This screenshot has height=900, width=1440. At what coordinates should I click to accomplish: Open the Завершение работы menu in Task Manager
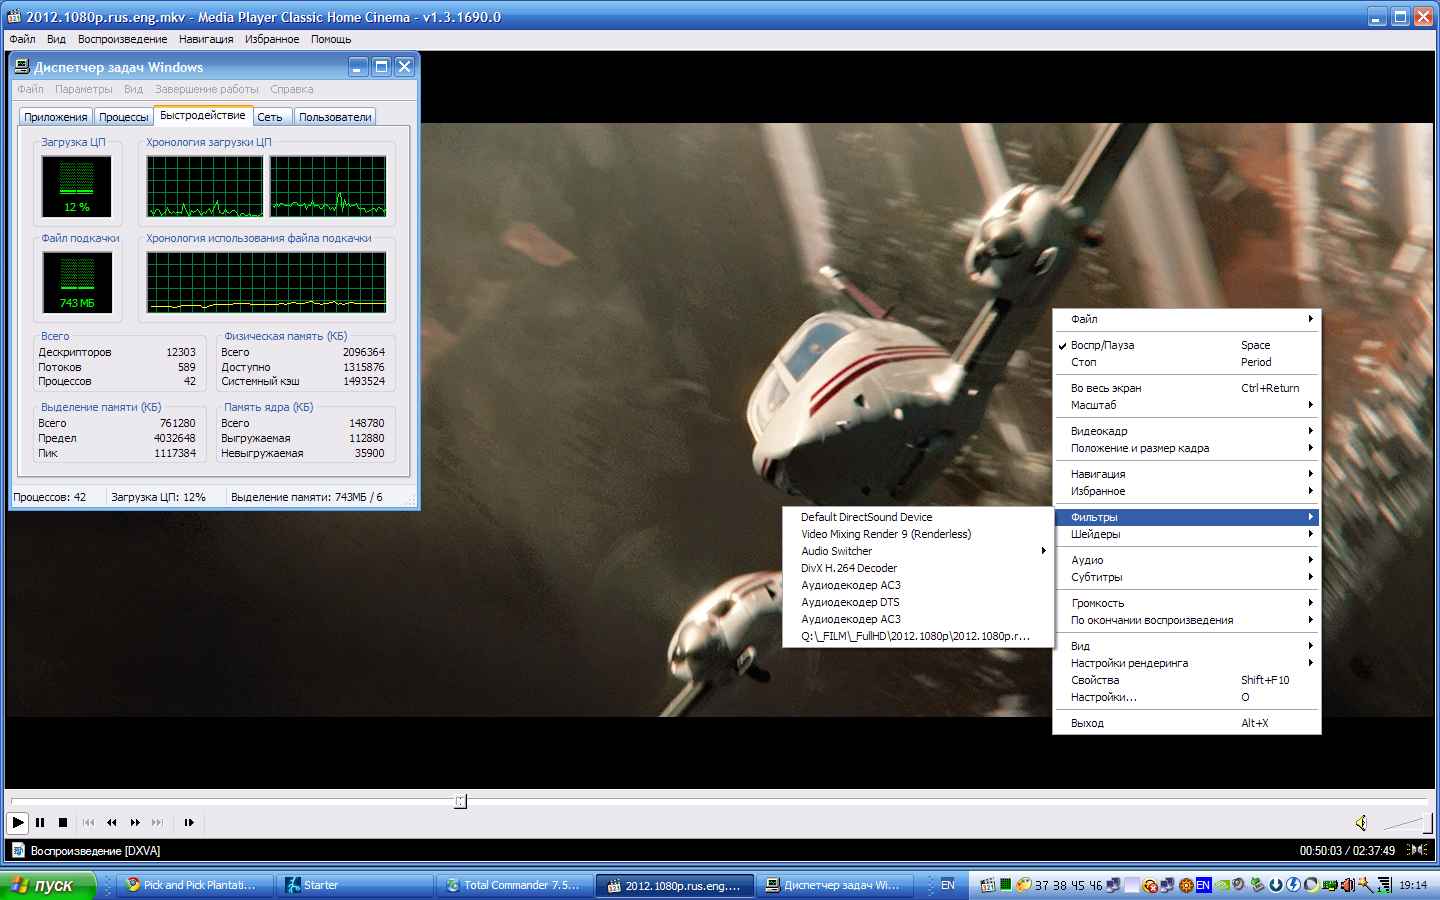coord(207,89)
